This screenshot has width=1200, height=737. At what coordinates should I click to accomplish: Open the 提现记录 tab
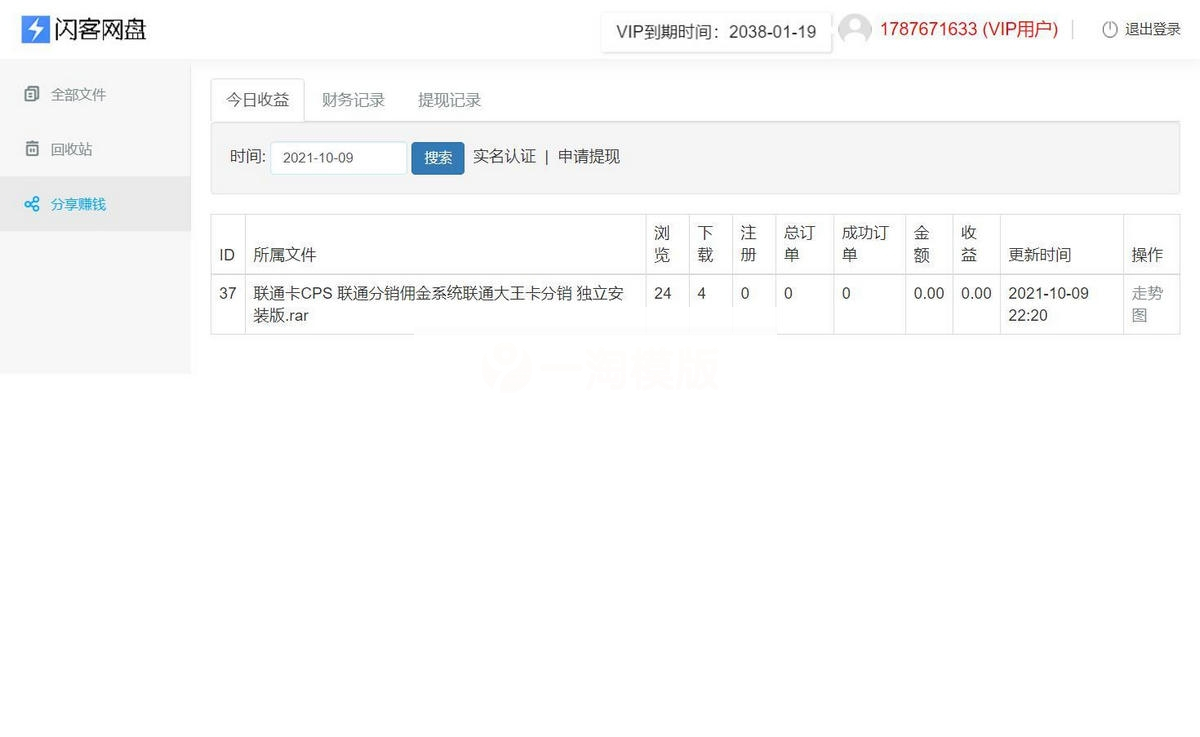click(x=449, y=100)
